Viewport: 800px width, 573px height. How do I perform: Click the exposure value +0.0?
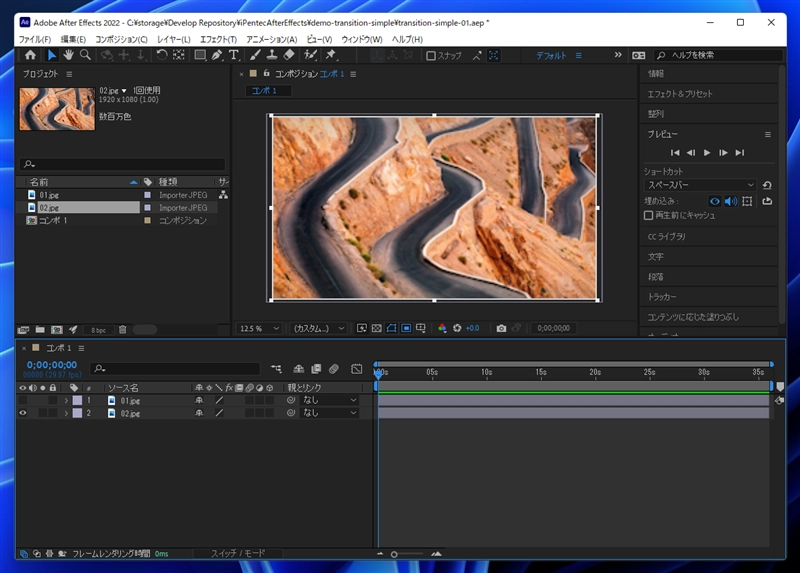pyautogui.click(x=472, y=328)
